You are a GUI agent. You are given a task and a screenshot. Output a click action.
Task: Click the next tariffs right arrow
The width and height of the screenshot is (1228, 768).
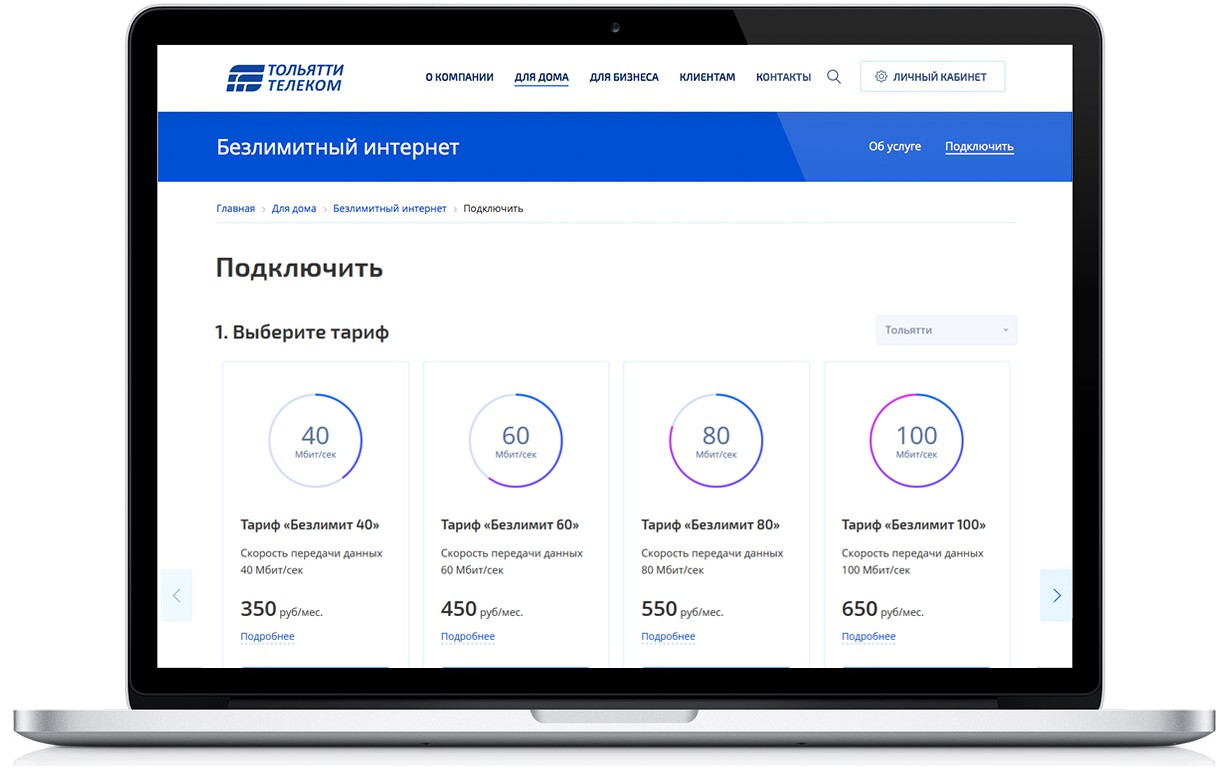pos(1056,596)
